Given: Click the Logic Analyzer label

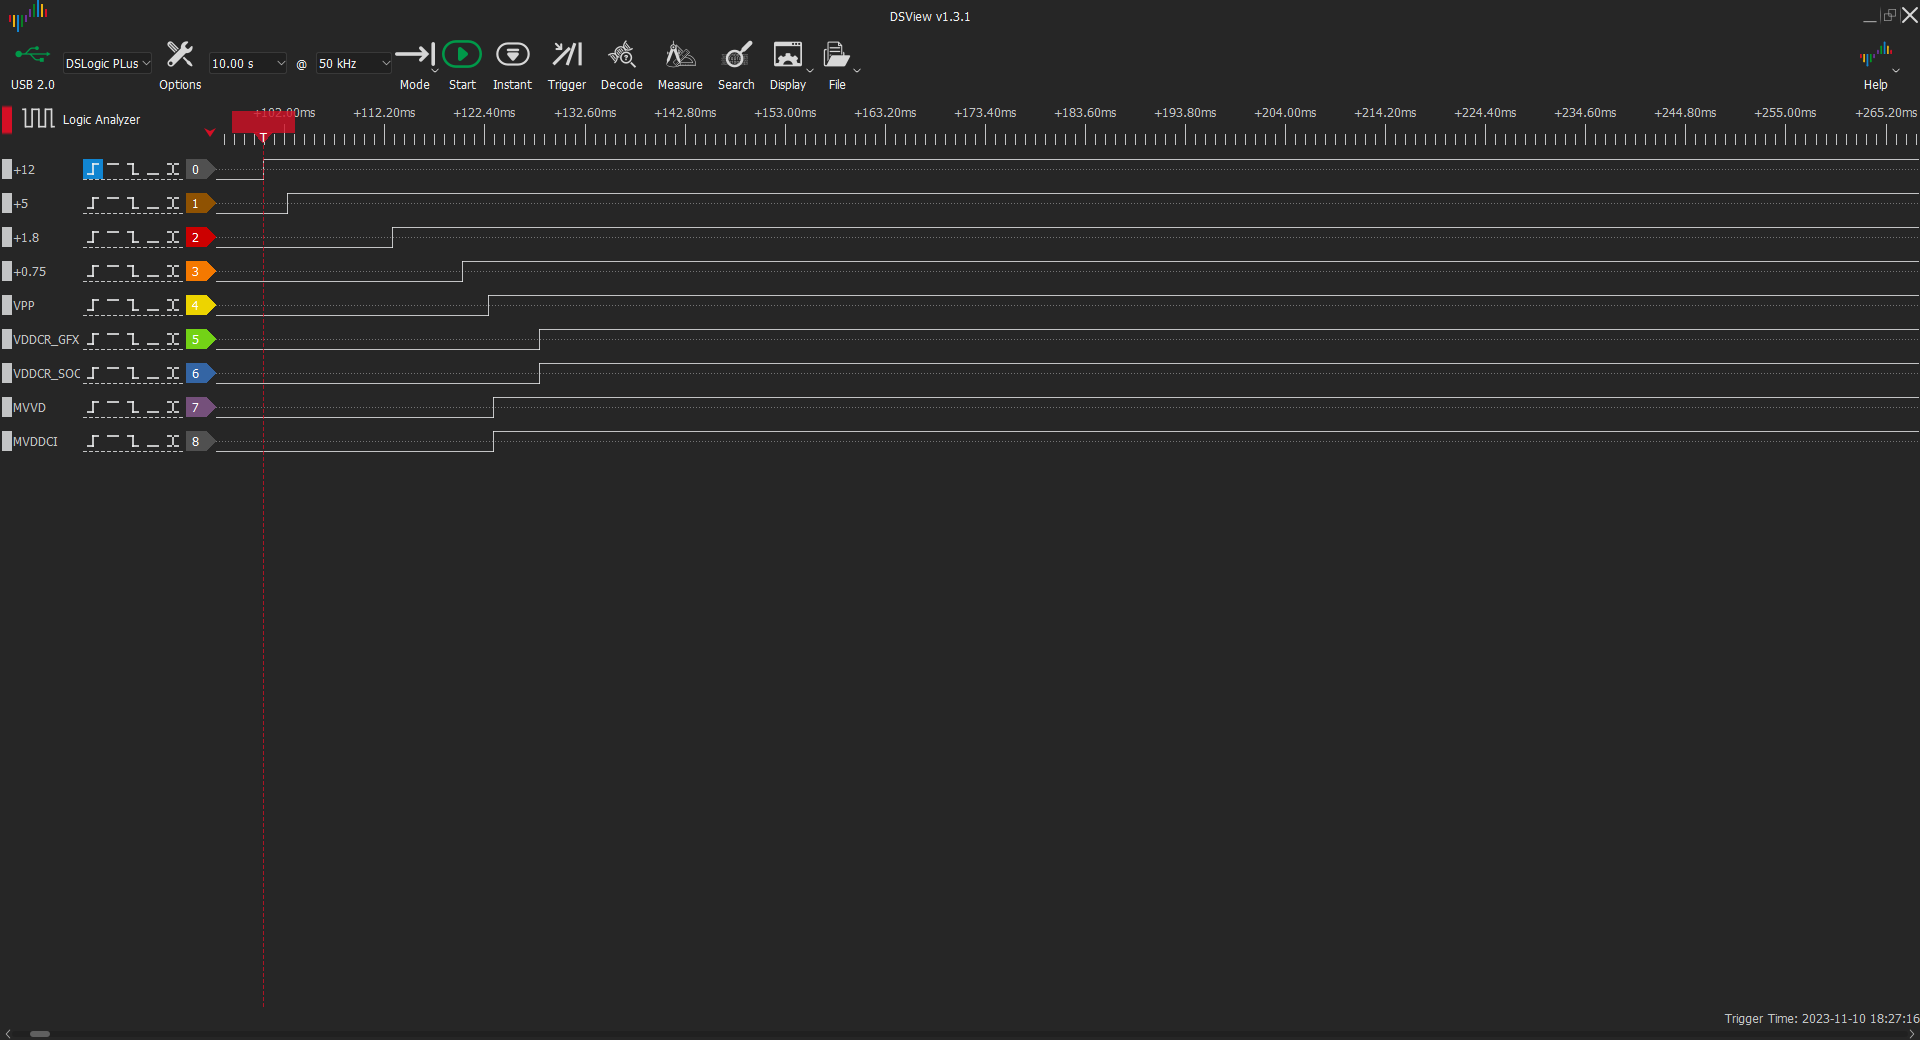Looking at the screenshot, I should 101,120.
